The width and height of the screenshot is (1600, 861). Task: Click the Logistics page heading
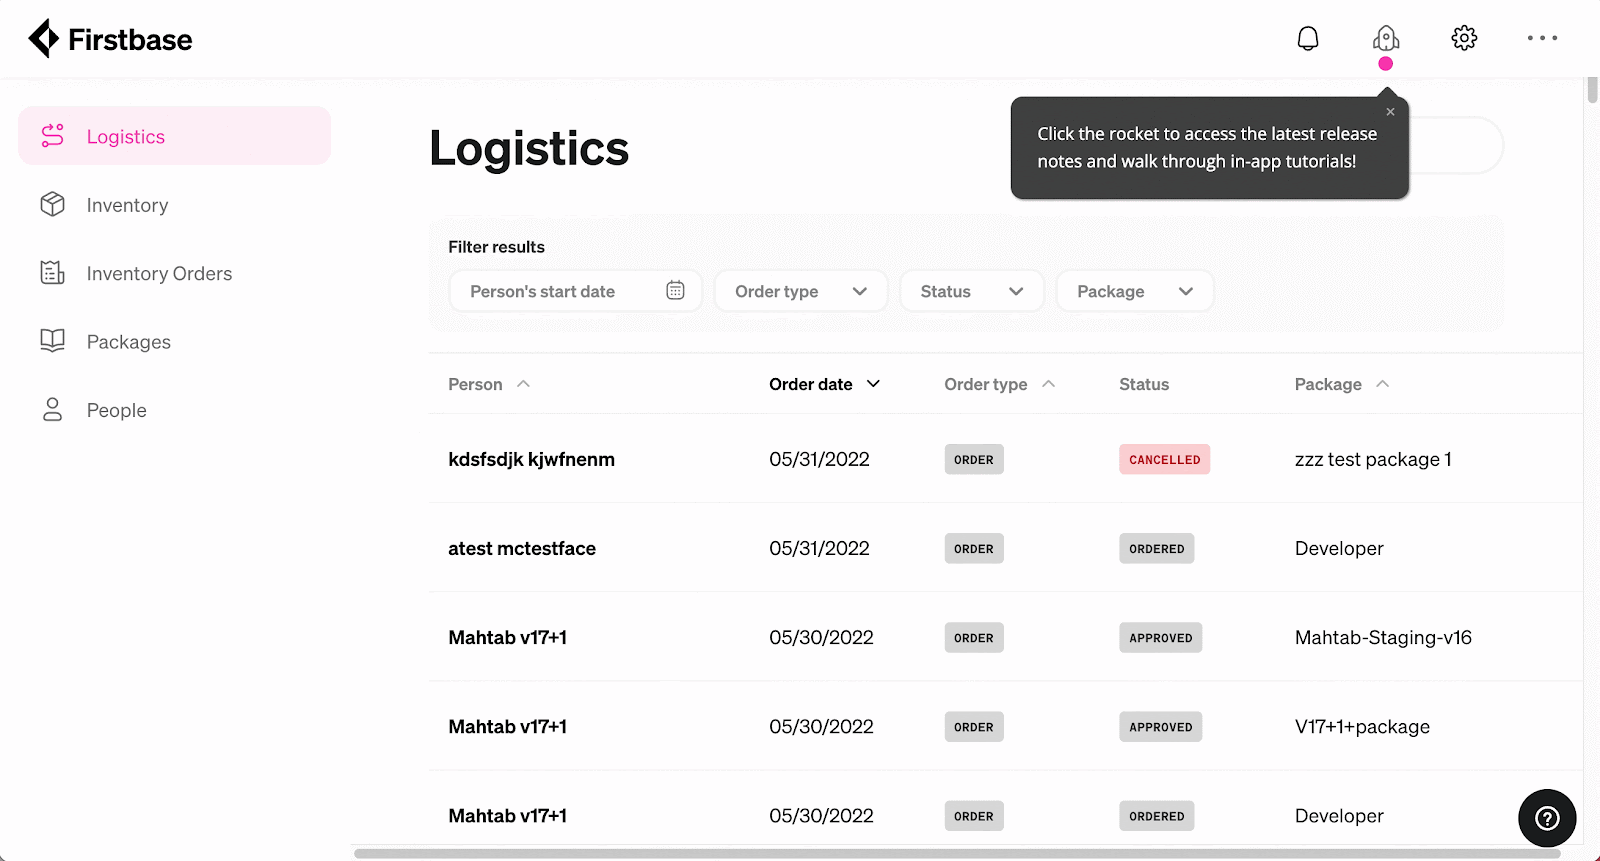(x=529, y=148)
